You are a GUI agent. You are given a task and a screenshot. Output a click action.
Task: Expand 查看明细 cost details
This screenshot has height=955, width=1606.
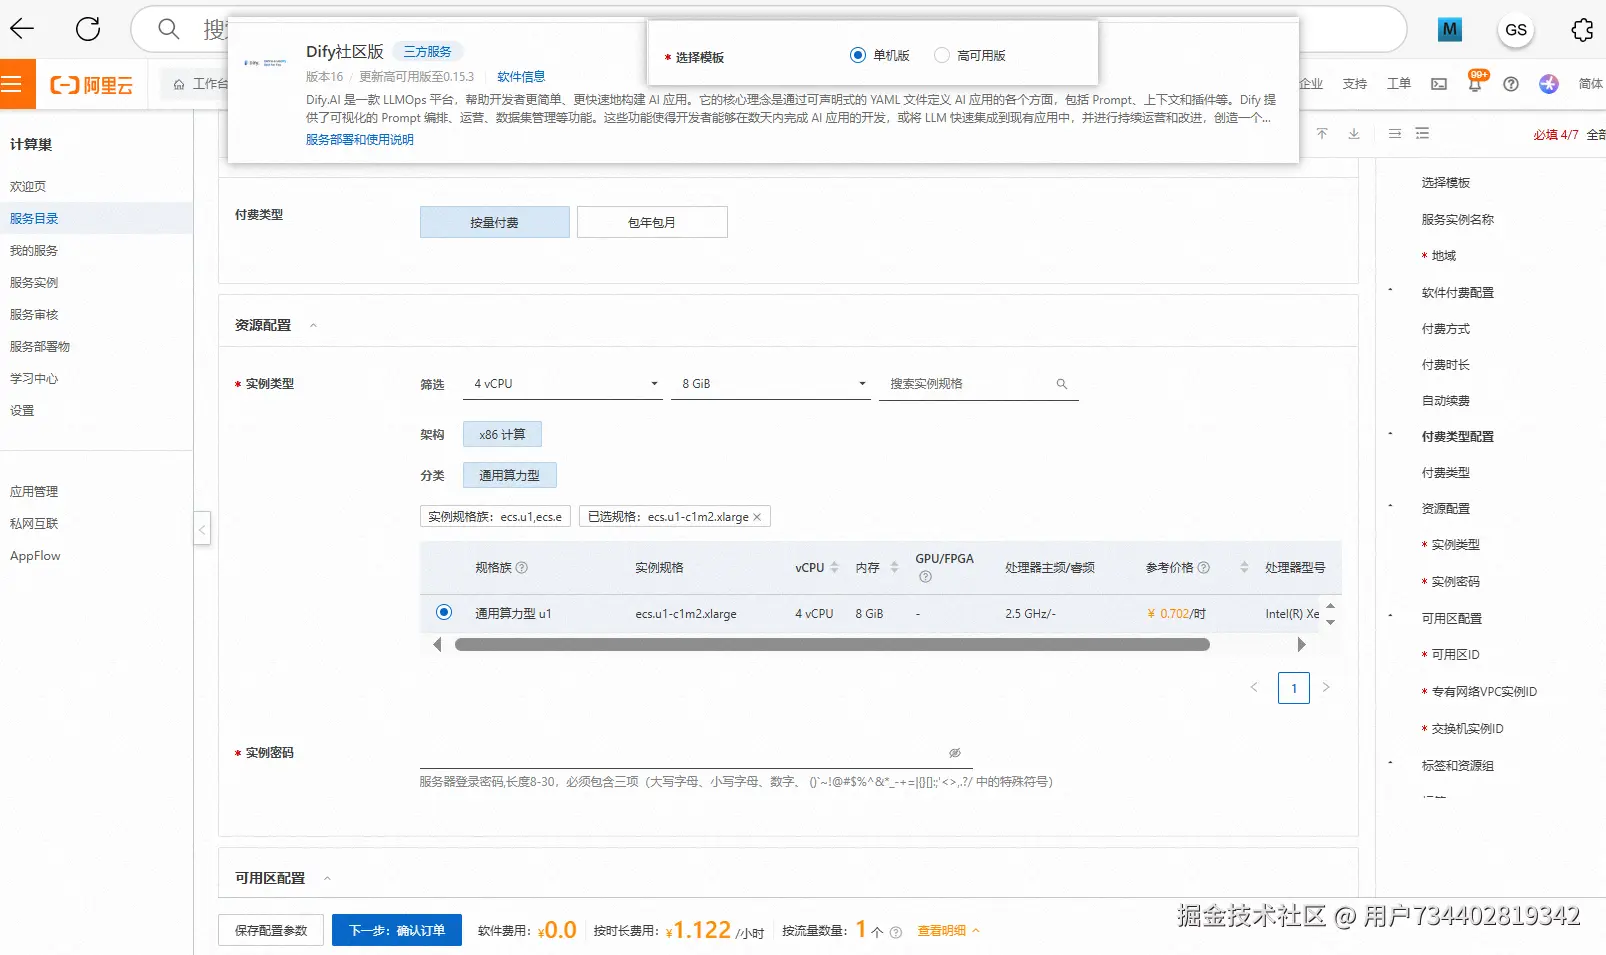point(948,931)
